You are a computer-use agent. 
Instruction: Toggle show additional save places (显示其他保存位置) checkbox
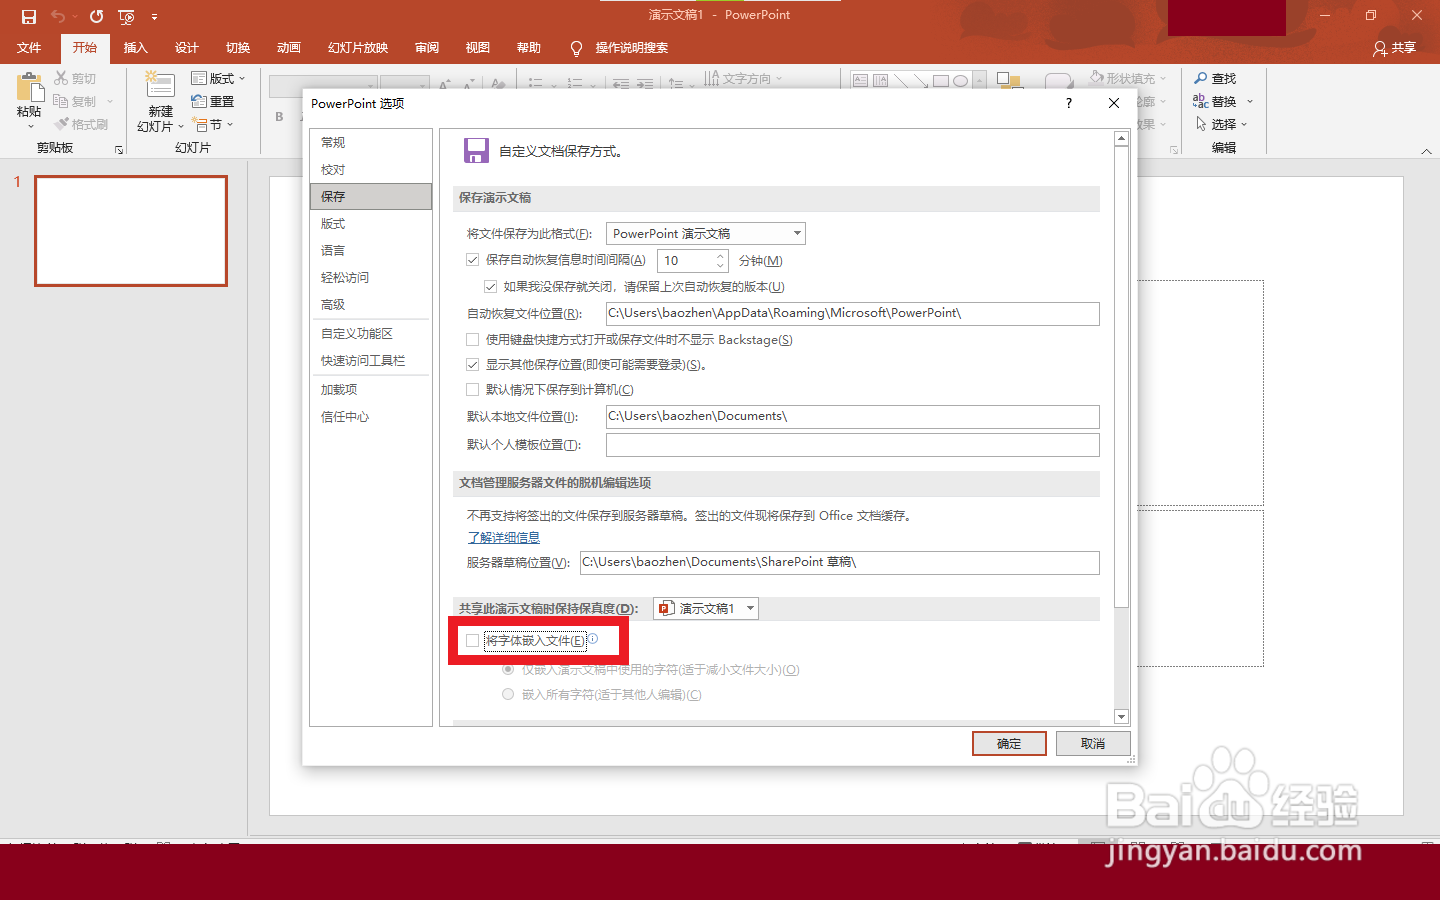pos(473,365)
